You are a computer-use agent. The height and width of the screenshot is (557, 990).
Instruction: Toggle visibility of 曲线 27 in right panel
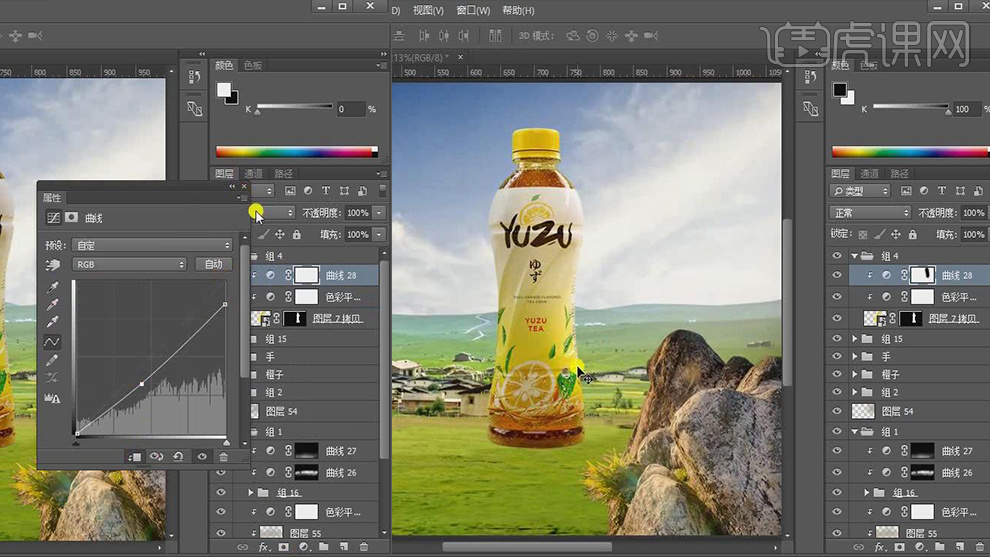tap(838, 451)
